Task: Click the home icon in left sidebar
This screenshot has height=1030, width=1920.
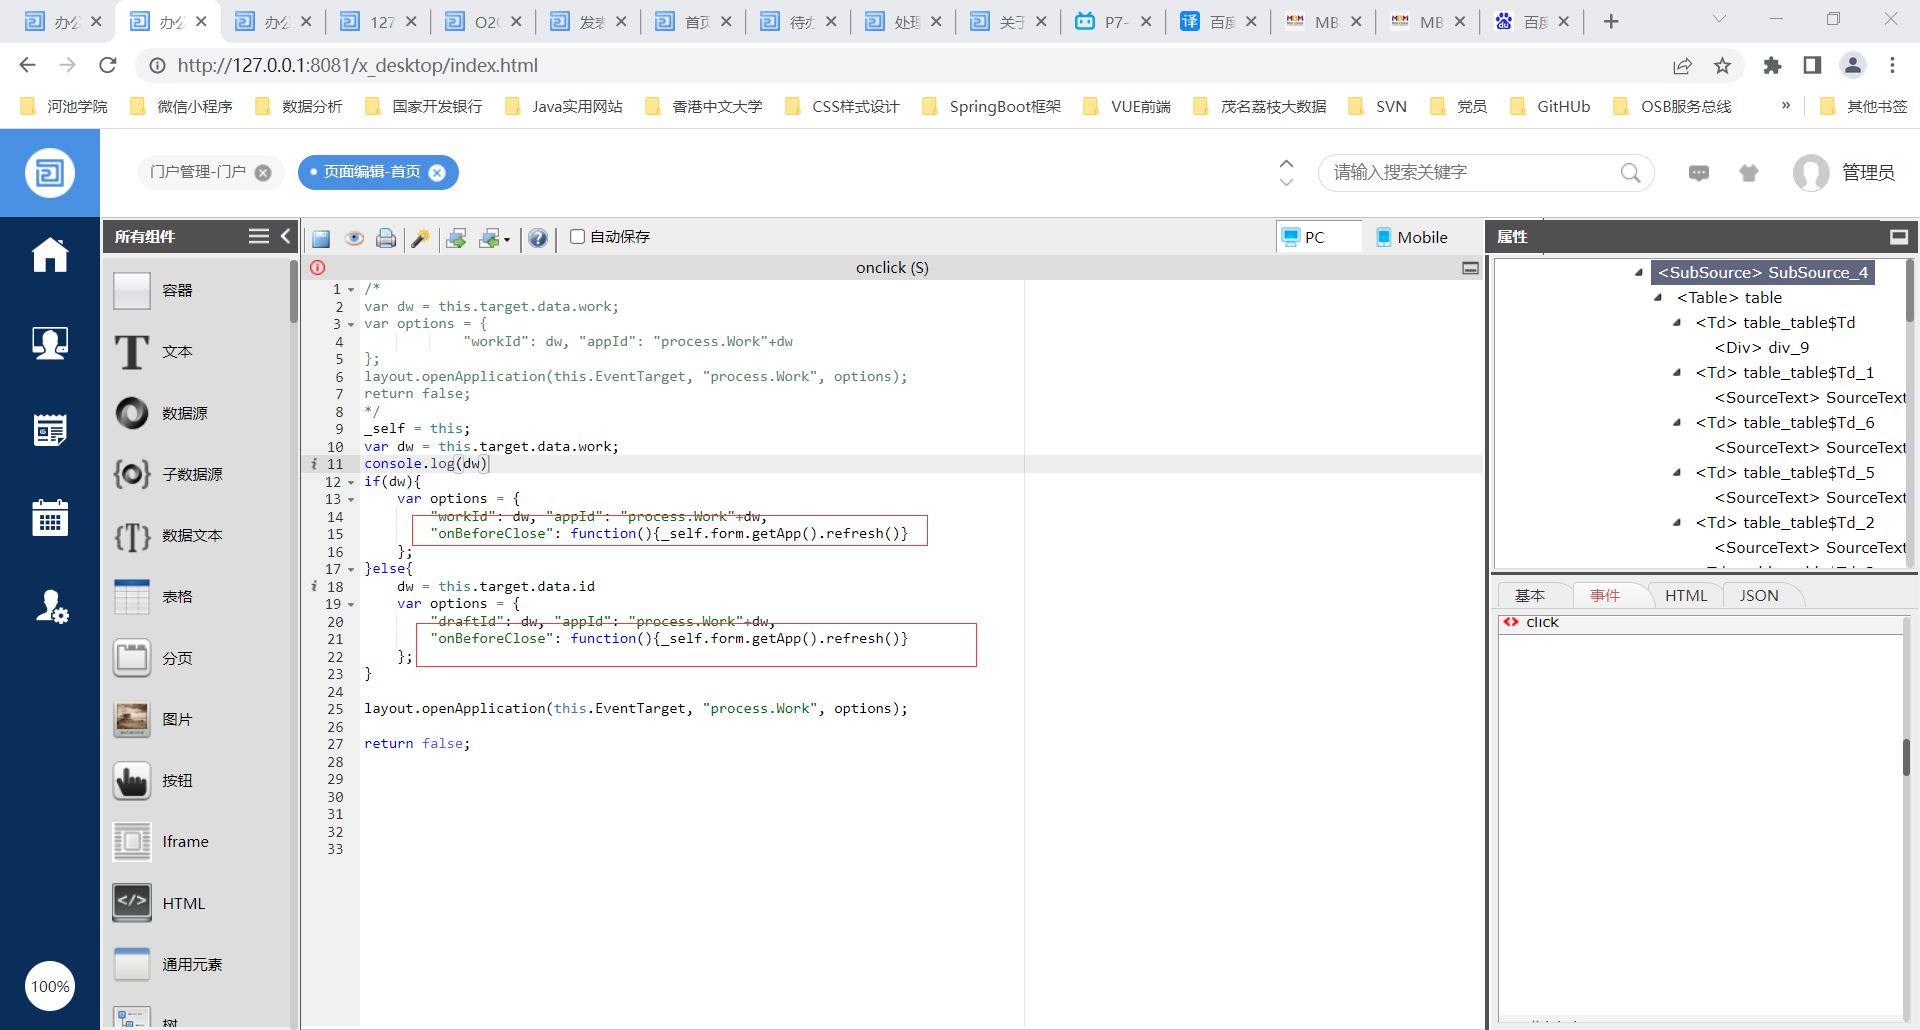Action: click(x=49, y=255)
